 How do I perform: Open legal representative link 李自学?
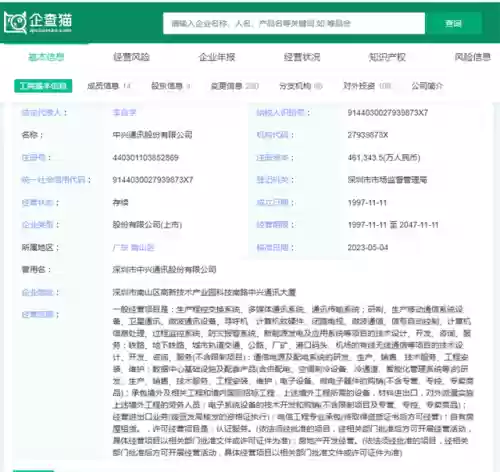[x=124, y=112]
